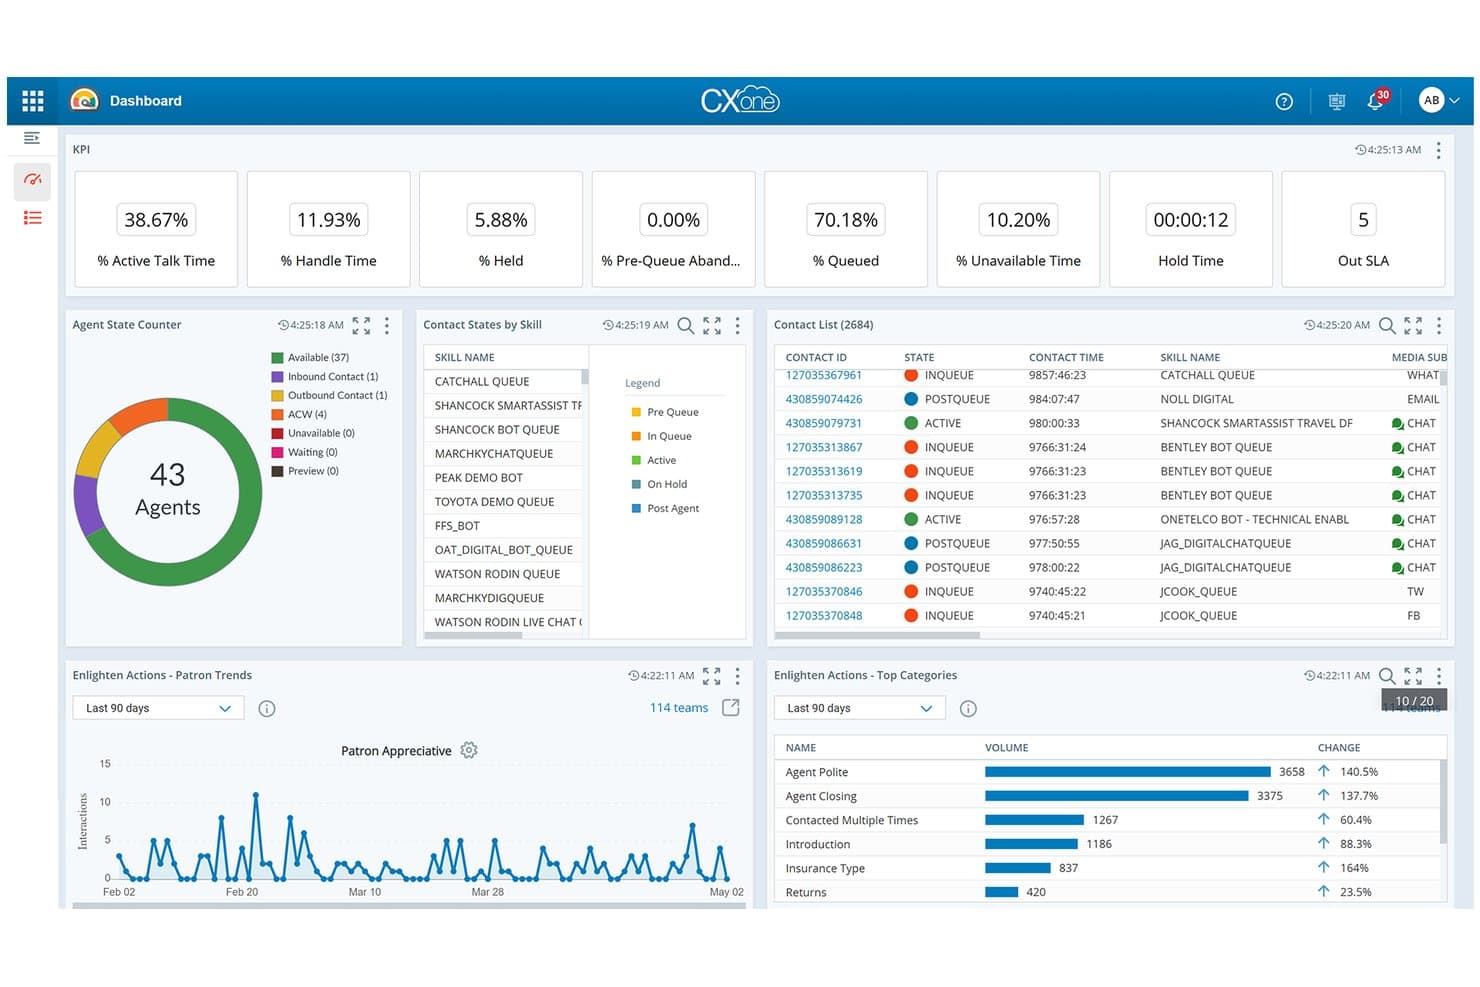The height and width of the screenshot is (987, 1480).
Task: Open the app launcher grid icon
Action: point(33,101)
